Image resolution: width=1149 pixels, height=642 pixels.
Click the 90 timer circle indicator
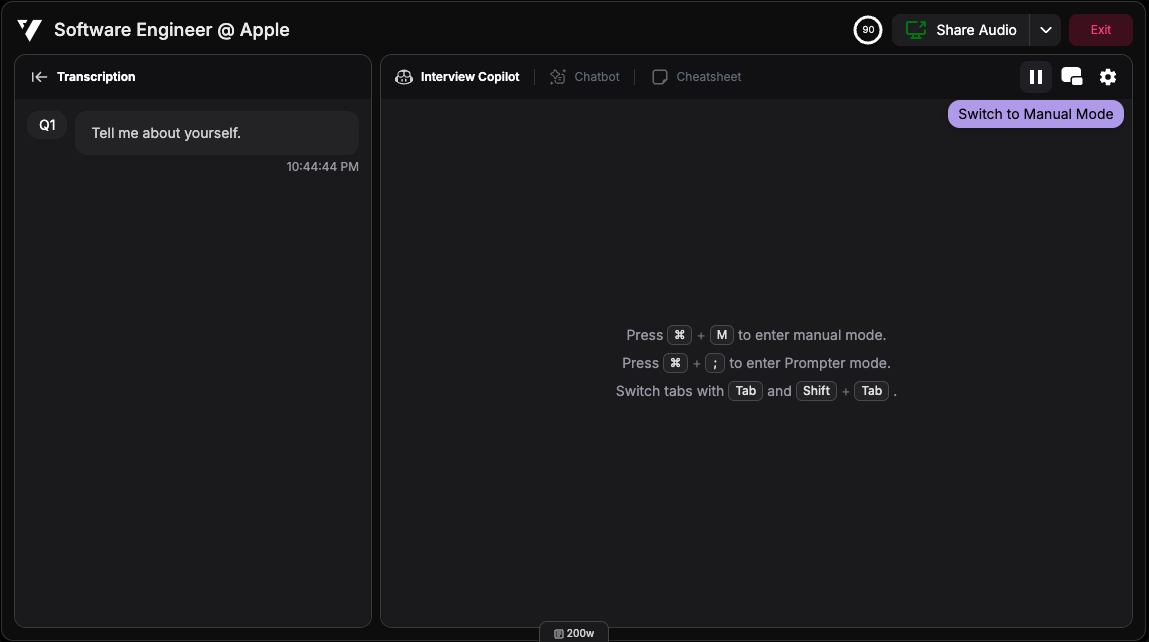point(868,30)
